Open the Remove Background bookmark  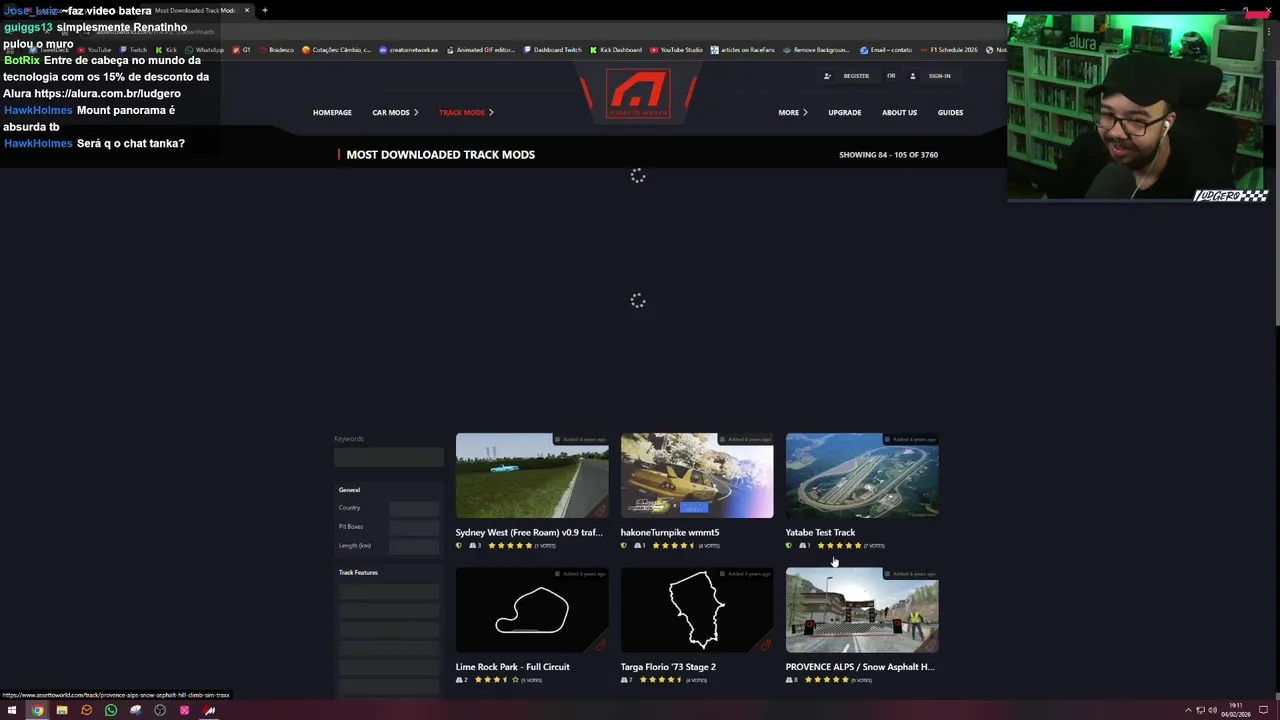click(816, 50)
